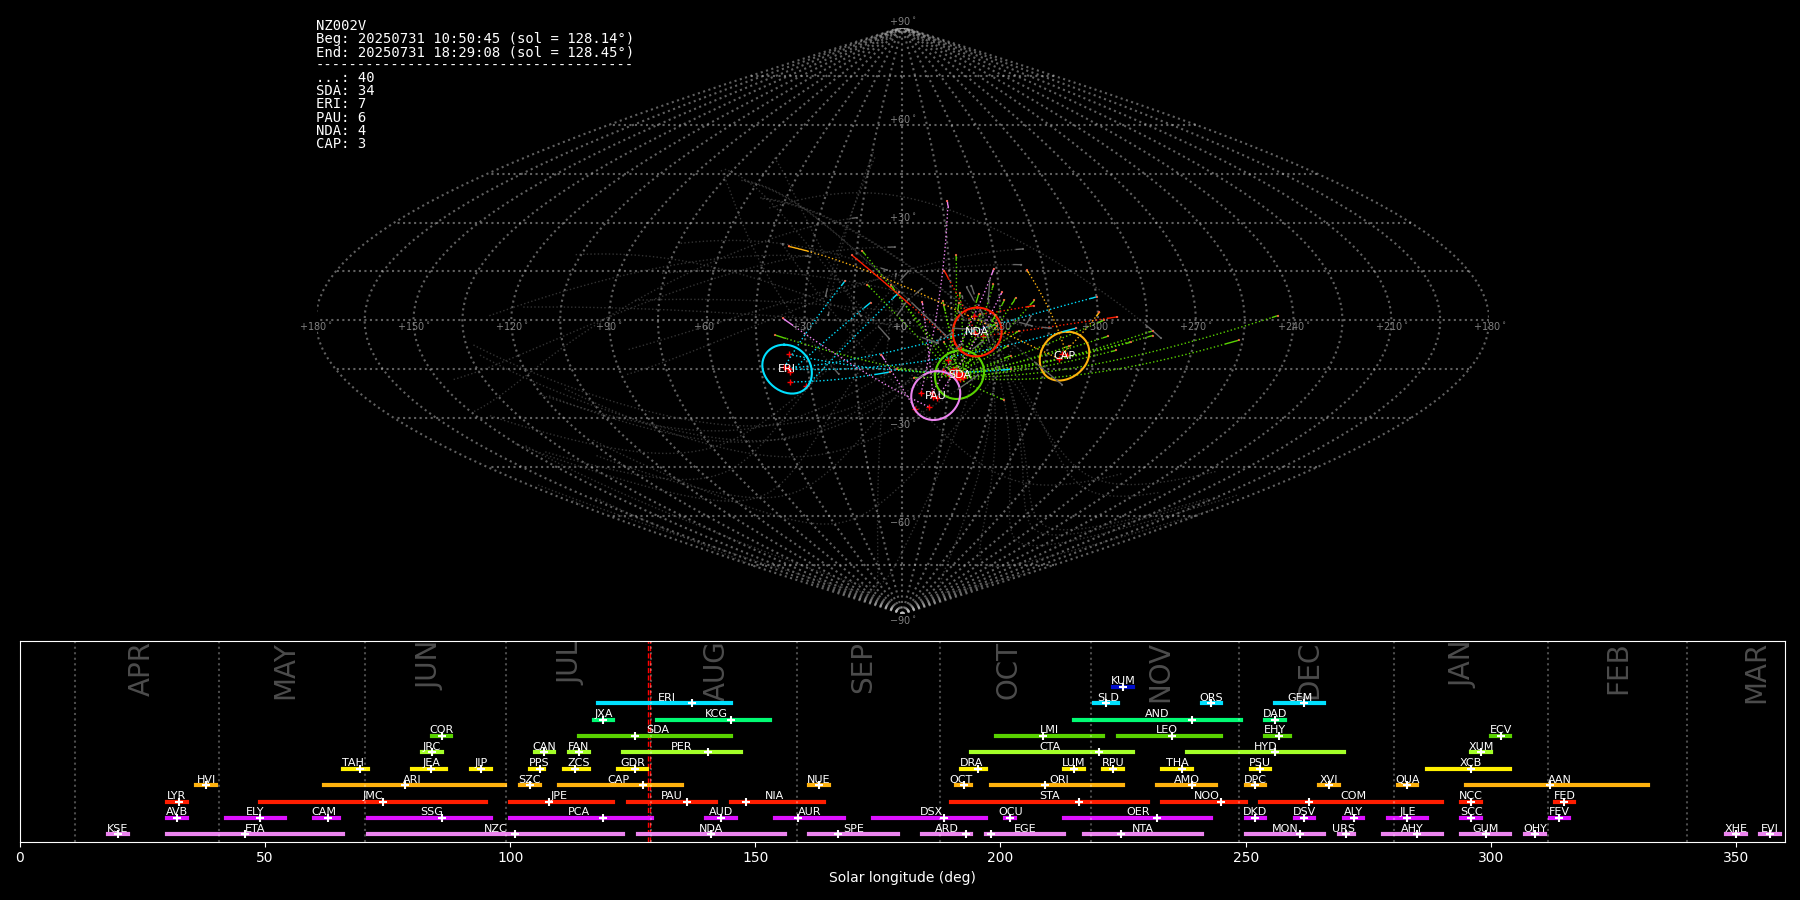Click the AUG month label on timeline
This screenshot has height=900, width=1800.
[x=714, y=671]
